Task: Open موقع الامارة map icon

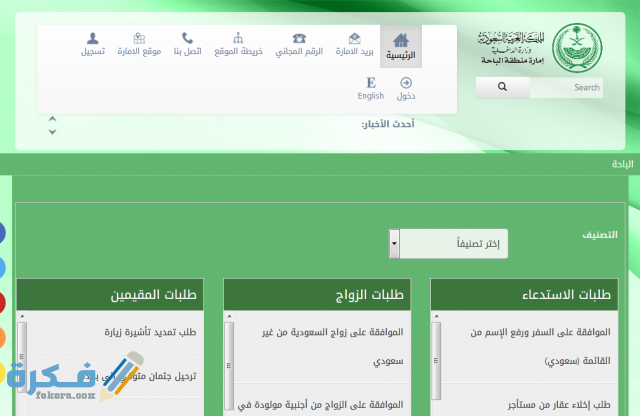Action: pyautogui.click(x=139, y=38)
